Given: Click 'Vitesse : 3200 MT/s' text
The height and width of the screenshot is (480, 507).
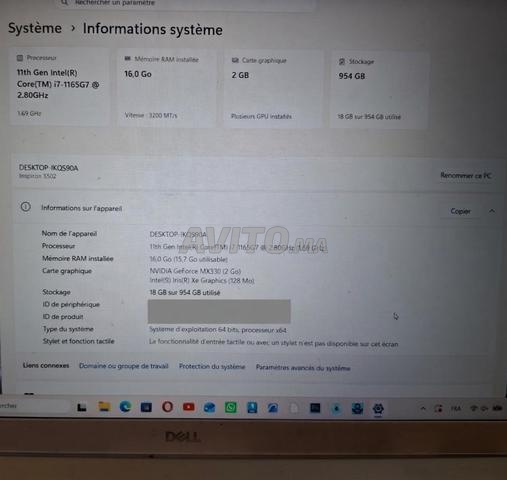Looking at the screenshot, I should [x=151, y=115].
